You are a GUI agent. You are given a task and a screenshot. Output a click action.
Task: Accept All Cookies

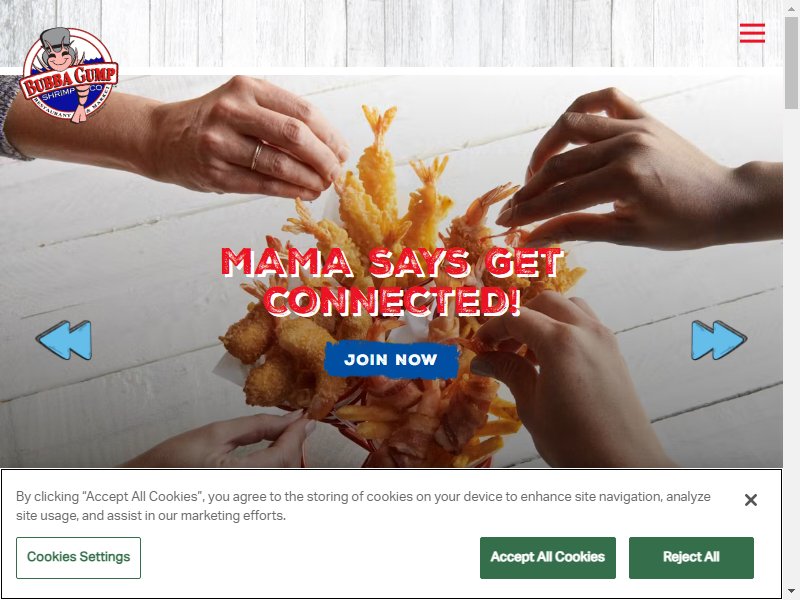tap(547, 558)
